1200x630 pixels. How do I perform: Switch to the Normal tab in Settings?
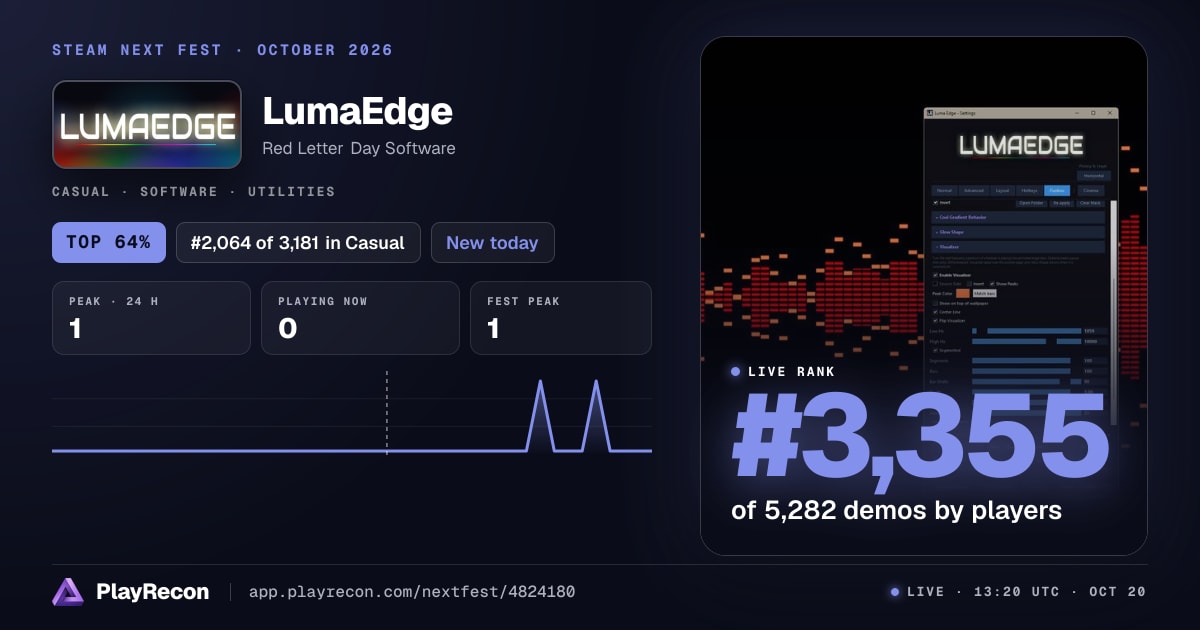(x=944, y=191)
